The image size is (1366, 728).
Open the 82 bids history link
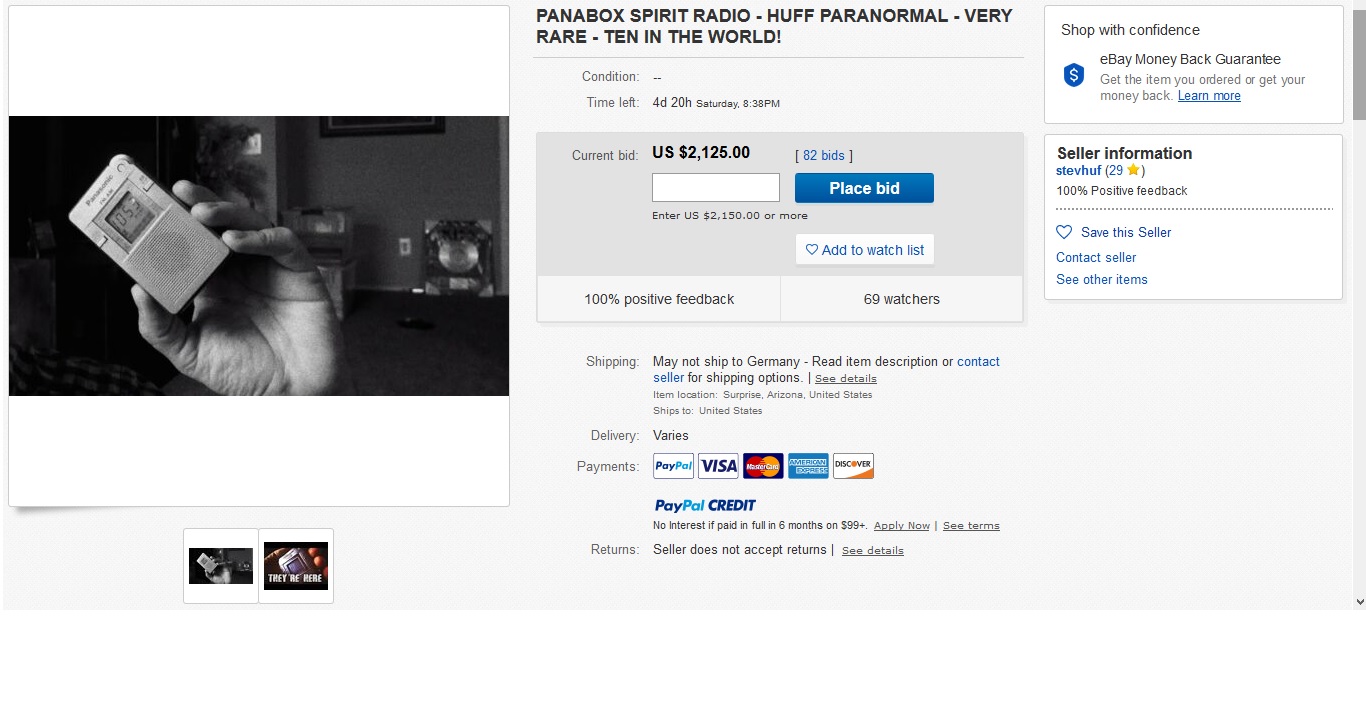824,155
